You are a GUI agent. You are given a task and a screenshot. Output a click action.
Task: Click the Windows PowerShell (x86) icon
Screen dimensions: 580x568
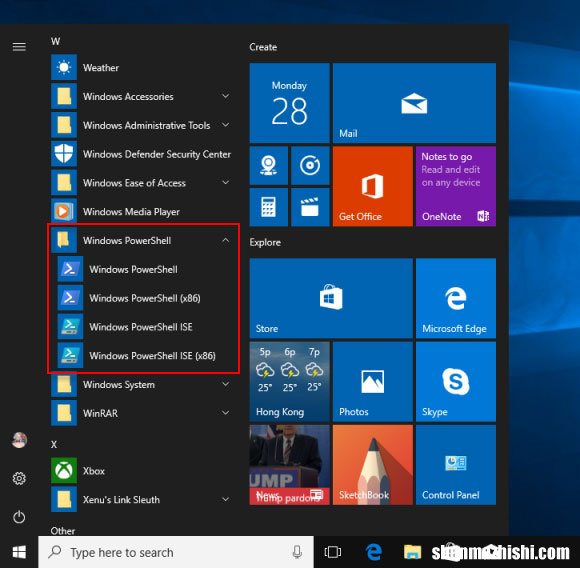(x=70, y=298)
